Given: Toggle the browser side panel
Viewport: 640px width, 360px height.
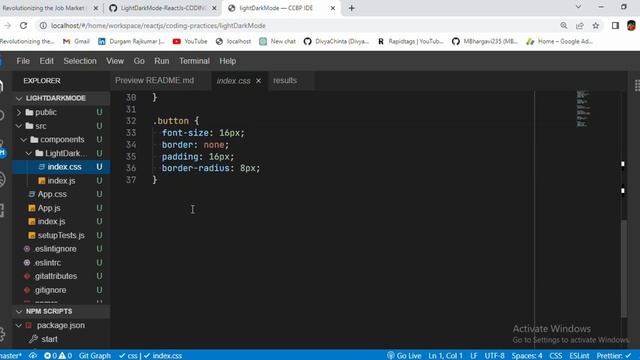Looking at the screenshot, I should [615, 25].
